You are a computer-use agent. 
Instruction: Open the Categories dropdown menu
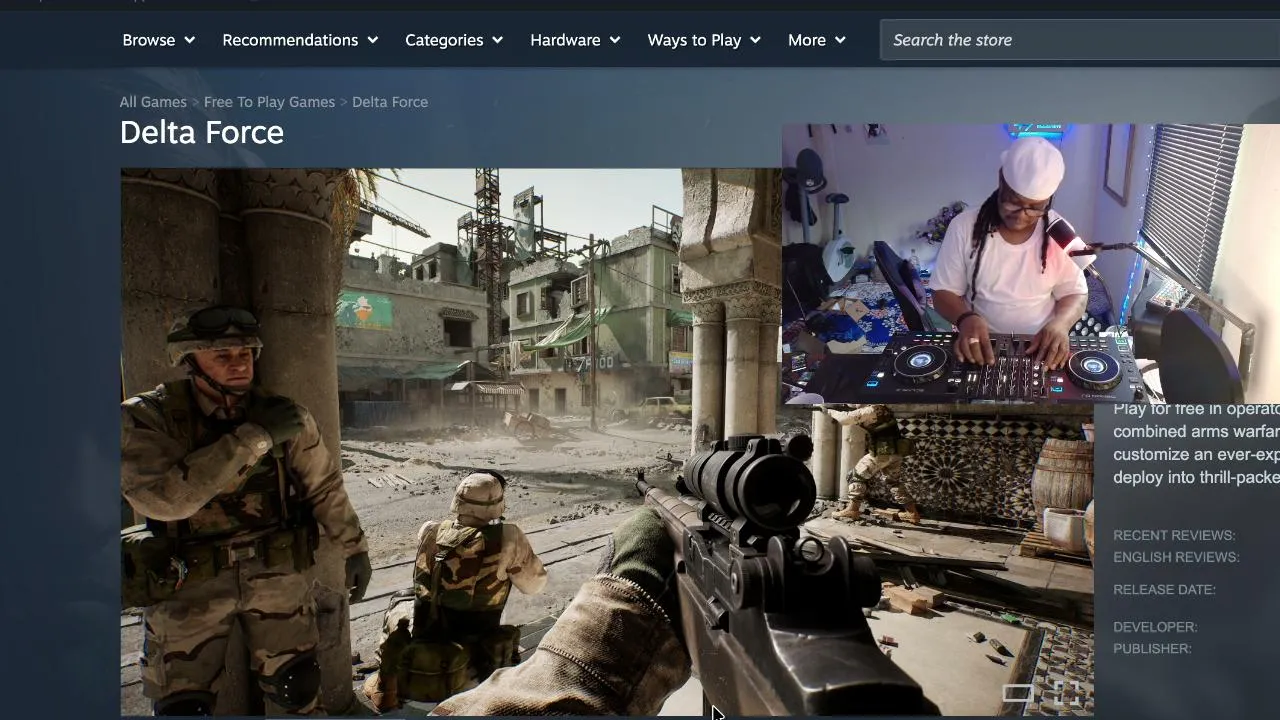[x=454, y=40]
